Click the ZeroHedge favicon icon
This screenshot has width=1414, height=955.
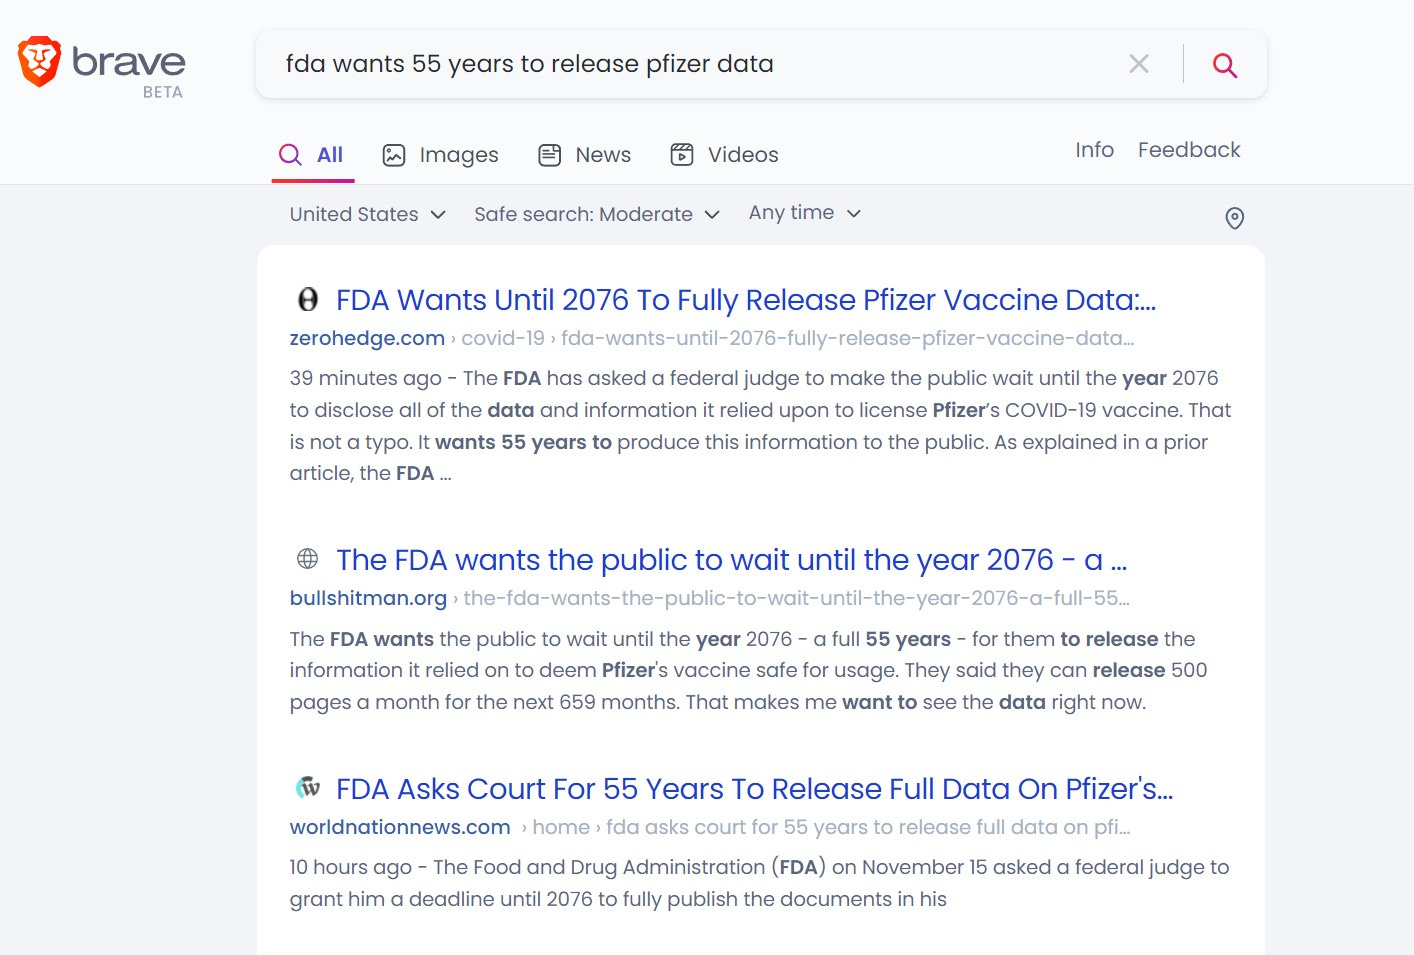308,299
